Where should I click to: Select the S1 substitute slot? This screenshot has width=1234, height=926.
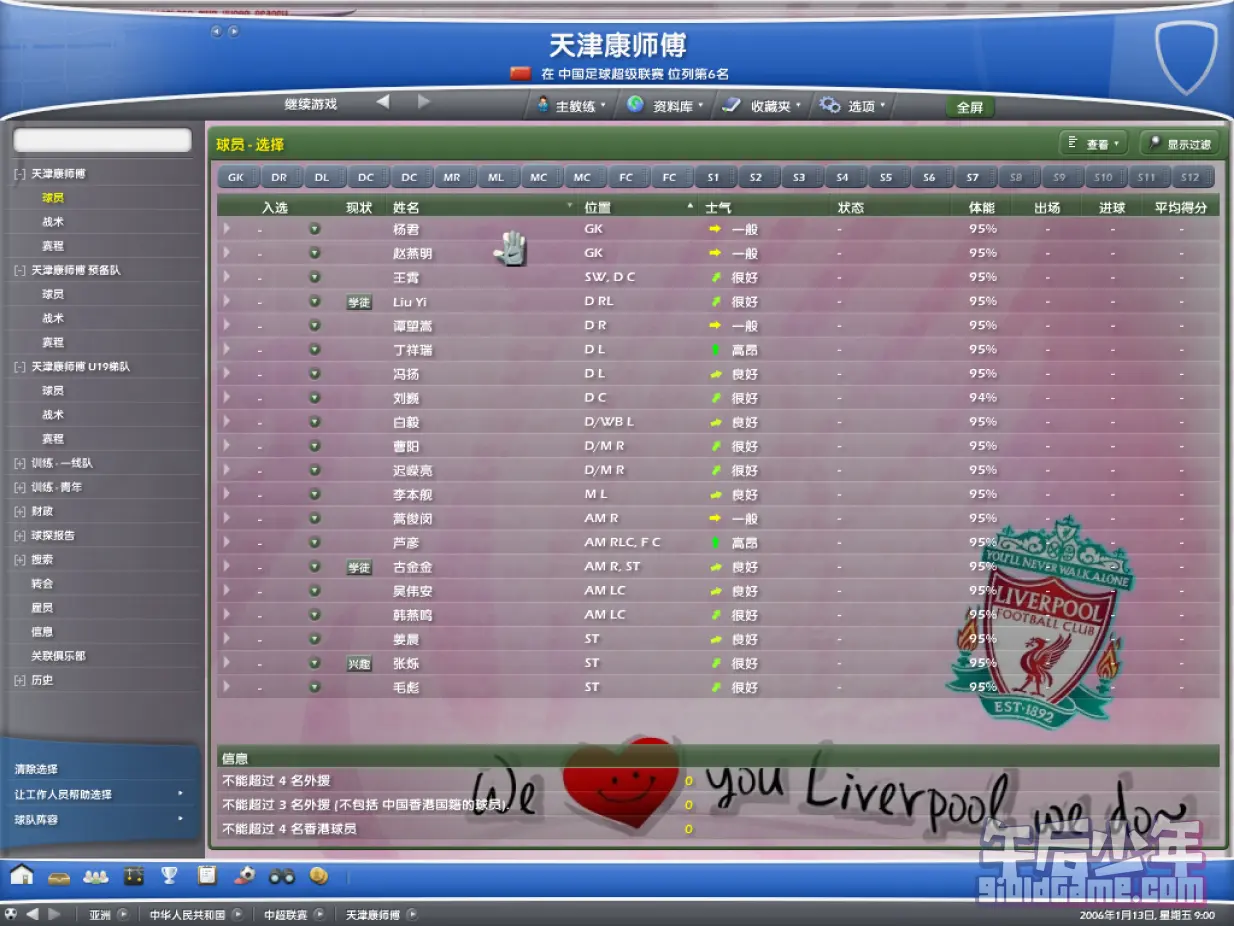[x=713, y=177]
